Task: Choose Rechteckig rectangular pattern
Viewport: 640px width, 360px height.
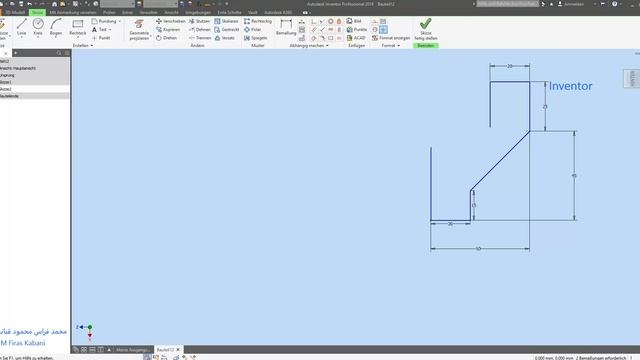Action: tap(258, 21)
